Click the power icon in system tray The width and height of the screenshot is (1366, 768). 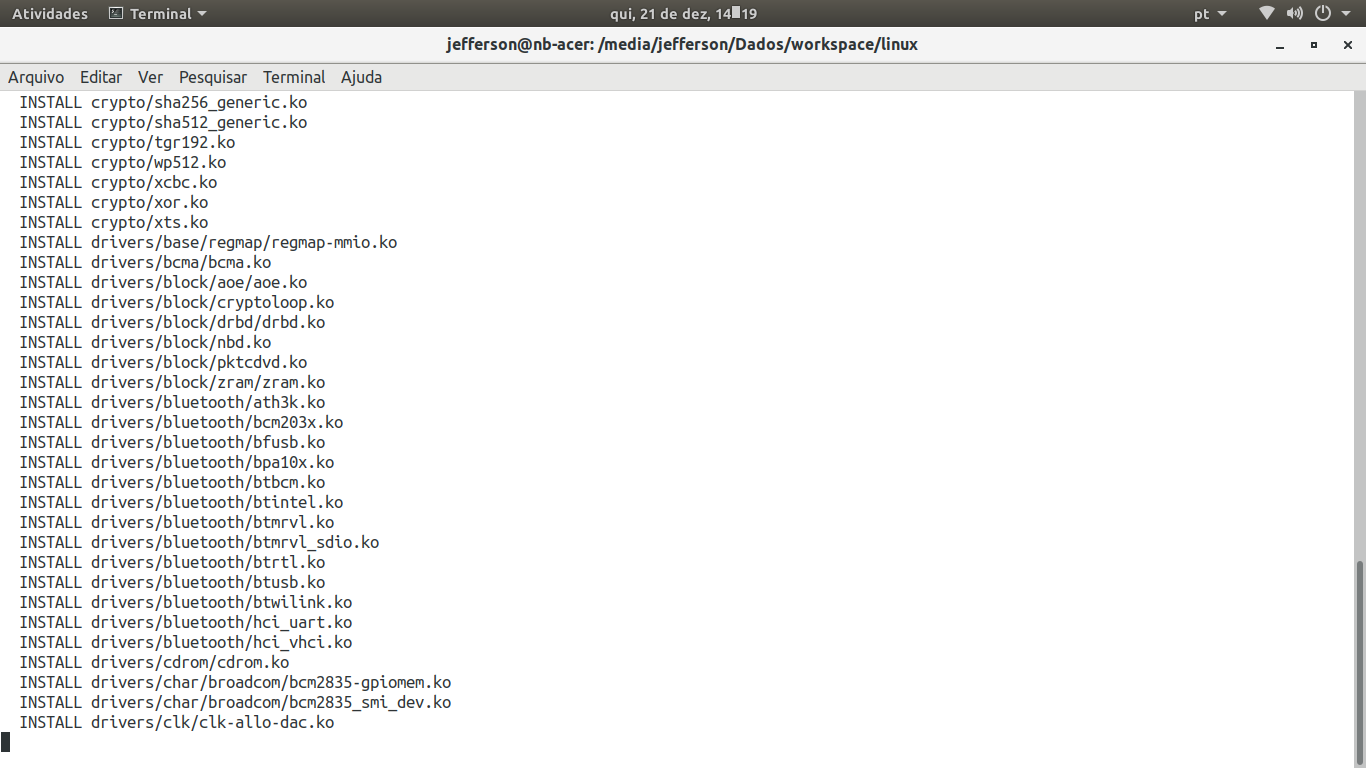pos(1323,14)
